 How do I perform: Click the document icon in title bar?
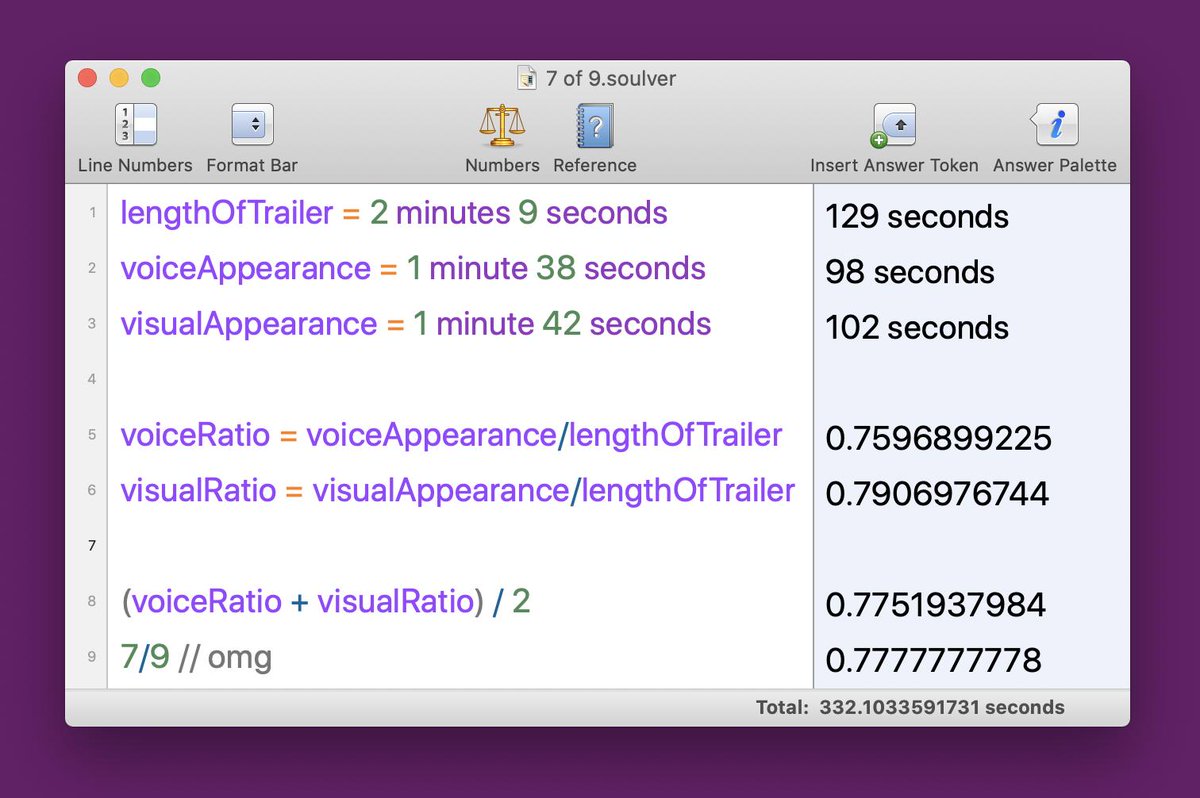[x=527, y=78]
